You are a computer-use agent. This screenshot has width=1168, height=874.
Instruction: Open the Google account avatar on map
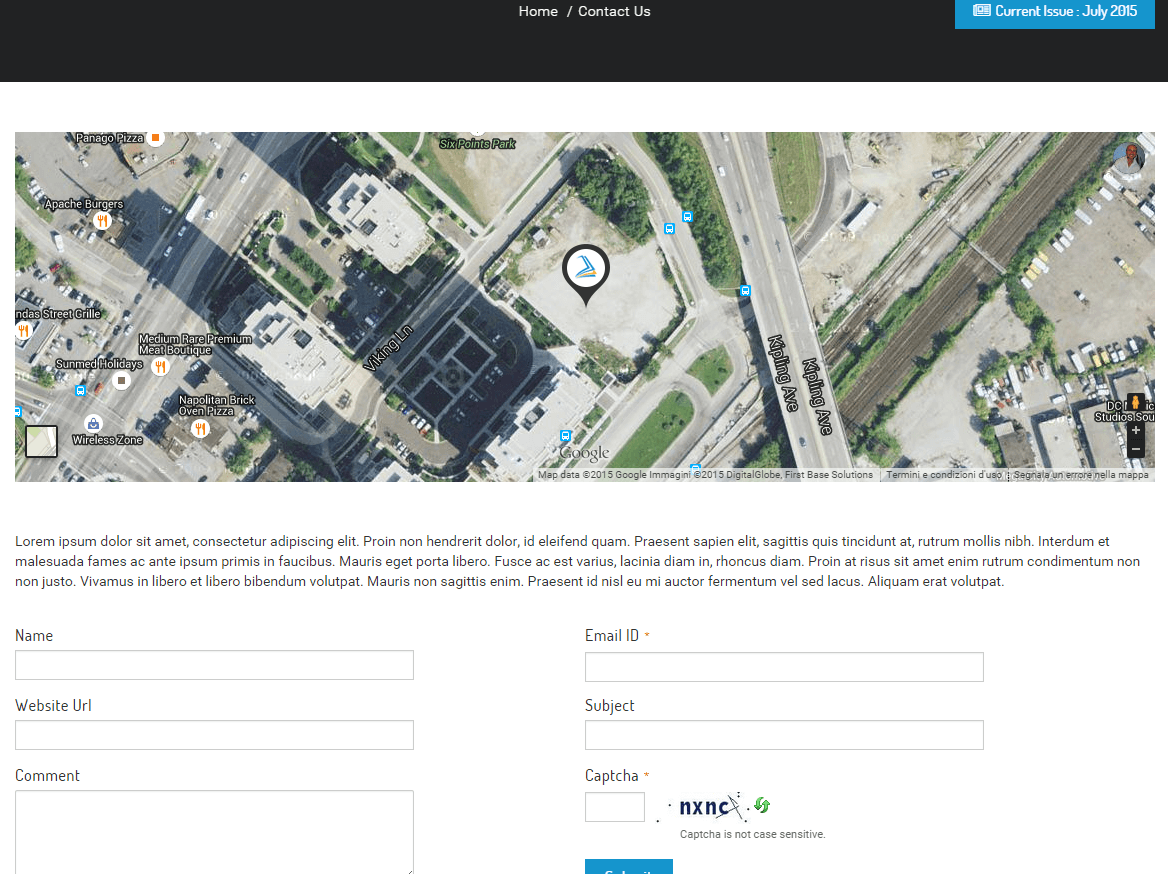tap(1129, 158)
